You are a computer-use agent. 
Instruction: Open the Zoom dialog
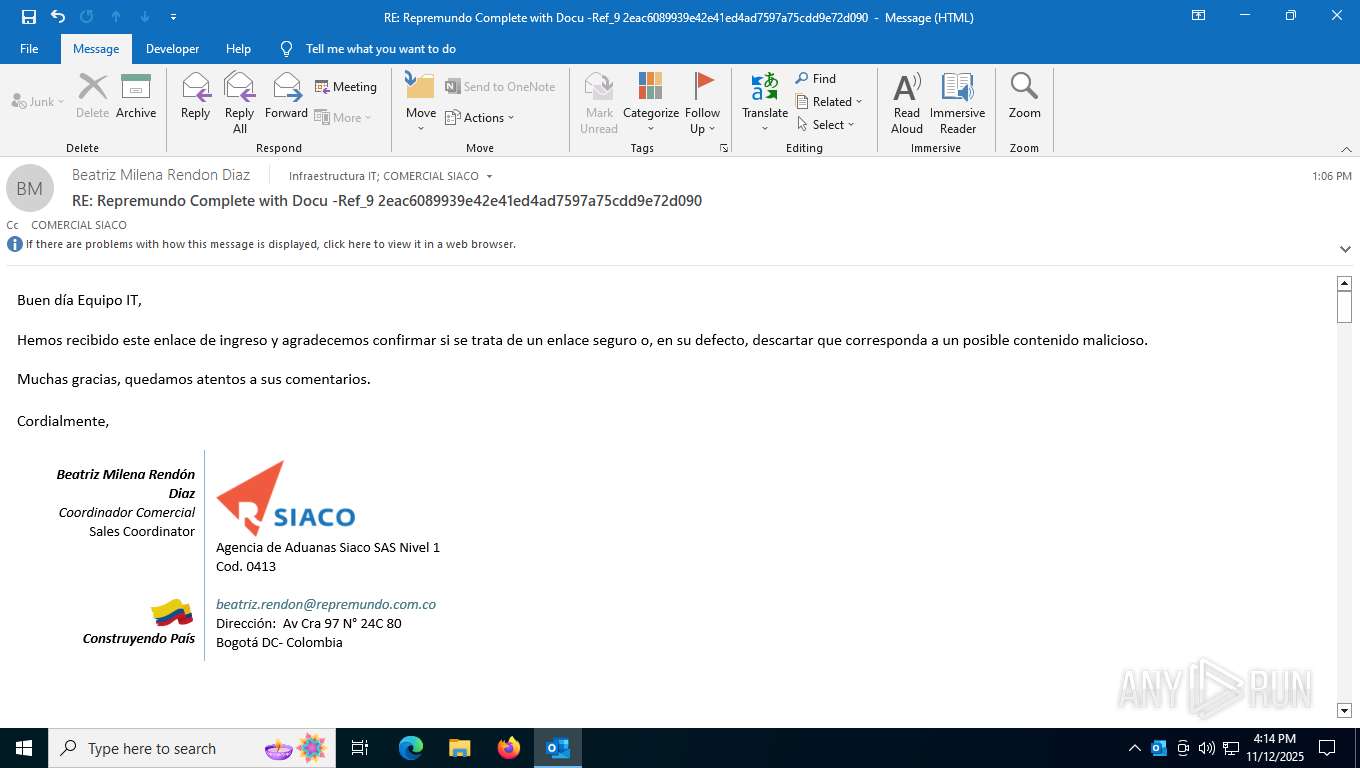coord(1024,97)
